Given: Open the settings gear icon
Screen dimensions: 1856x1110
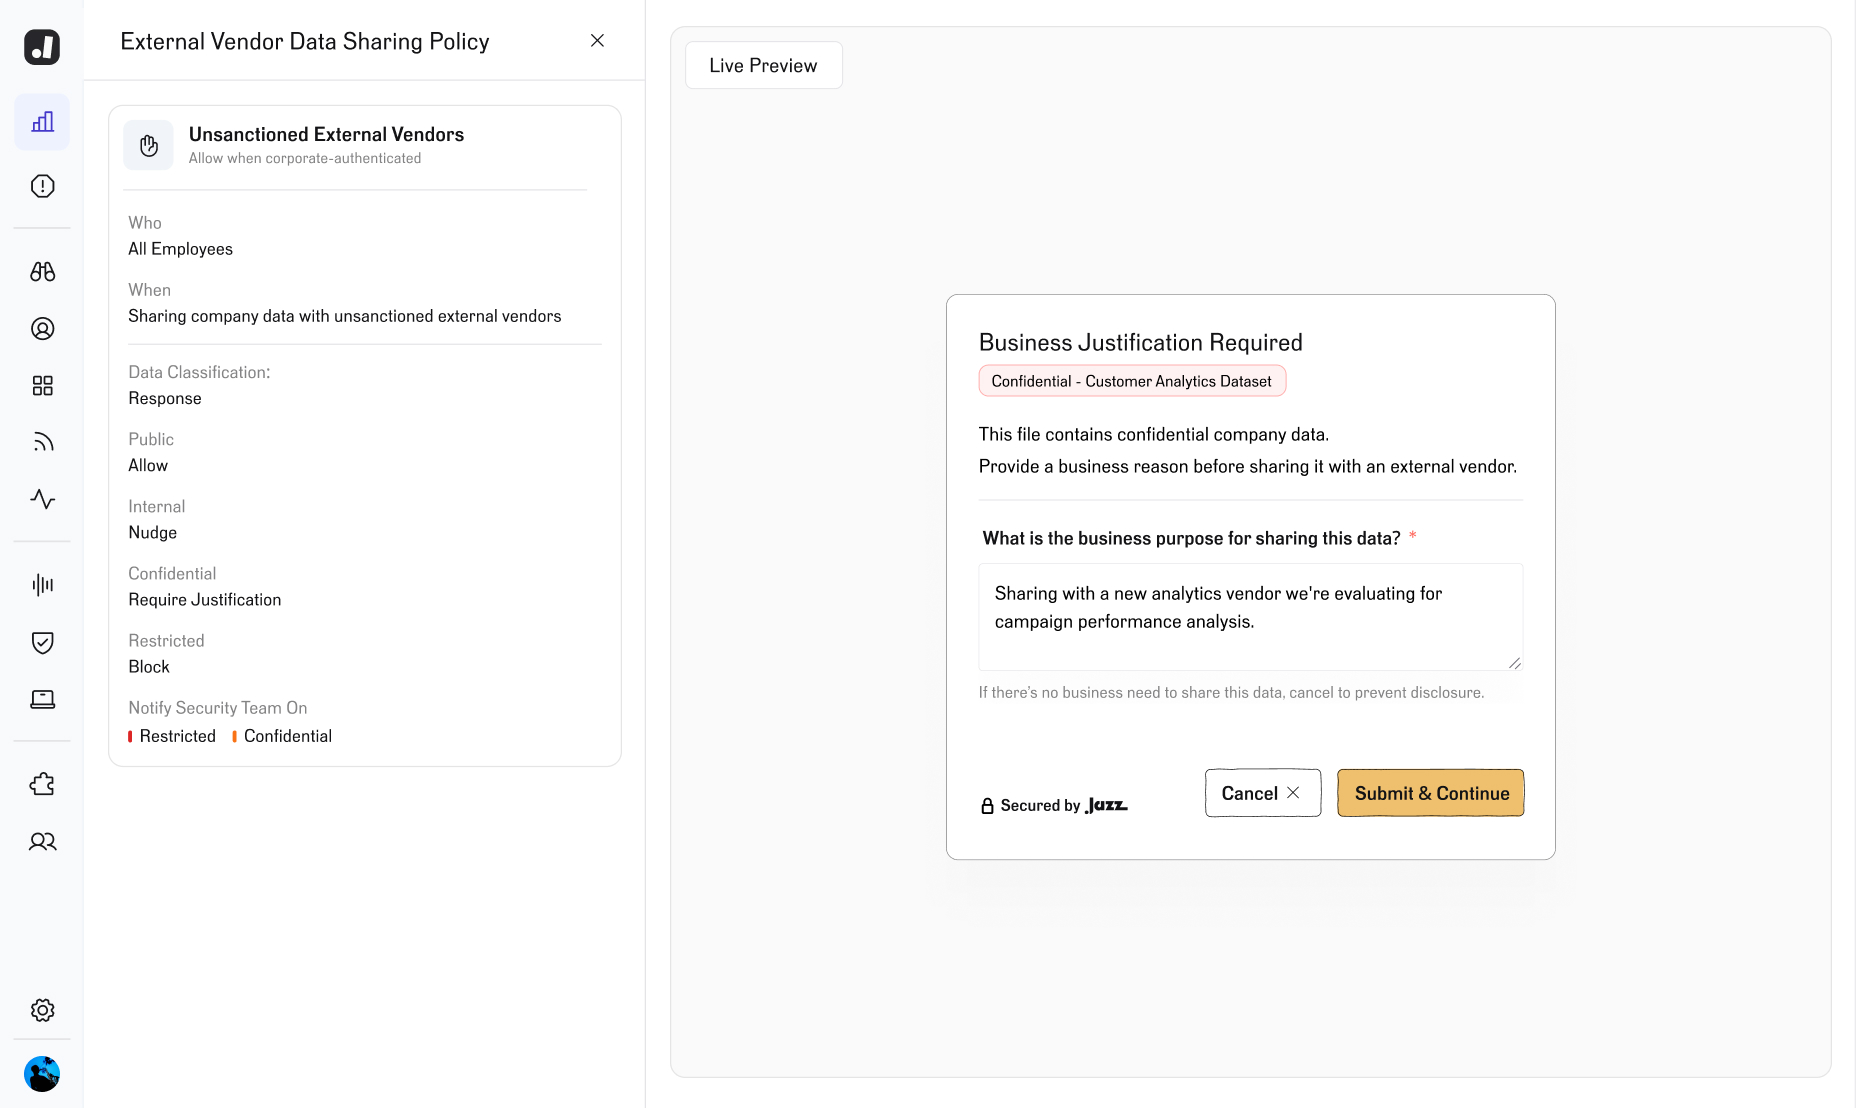Looking at the screenshot, I should pyautogui.click(x=42, y=1010).
